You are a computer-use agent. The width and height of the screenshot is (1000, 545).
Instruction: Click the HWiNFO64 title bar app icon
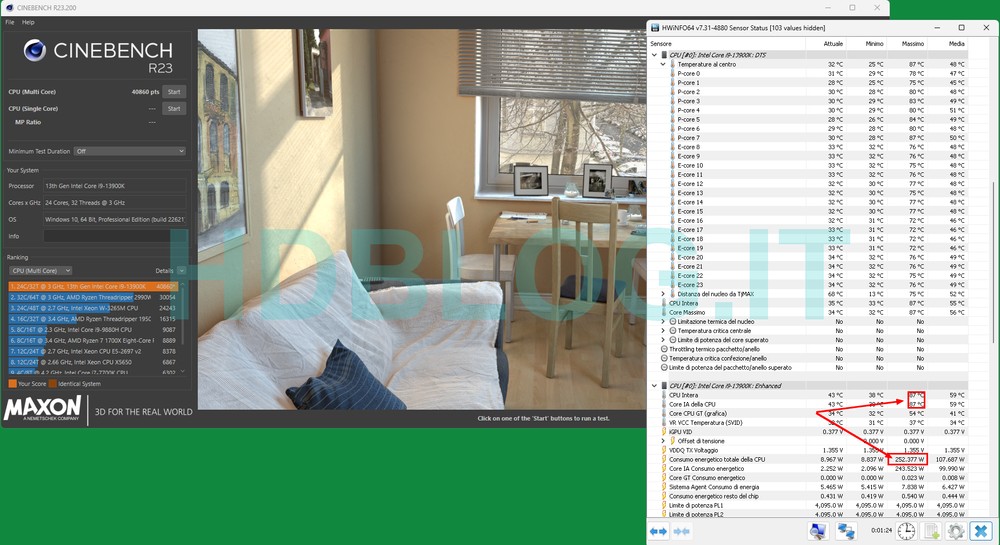pyautogui.click(x=655, y=28)
